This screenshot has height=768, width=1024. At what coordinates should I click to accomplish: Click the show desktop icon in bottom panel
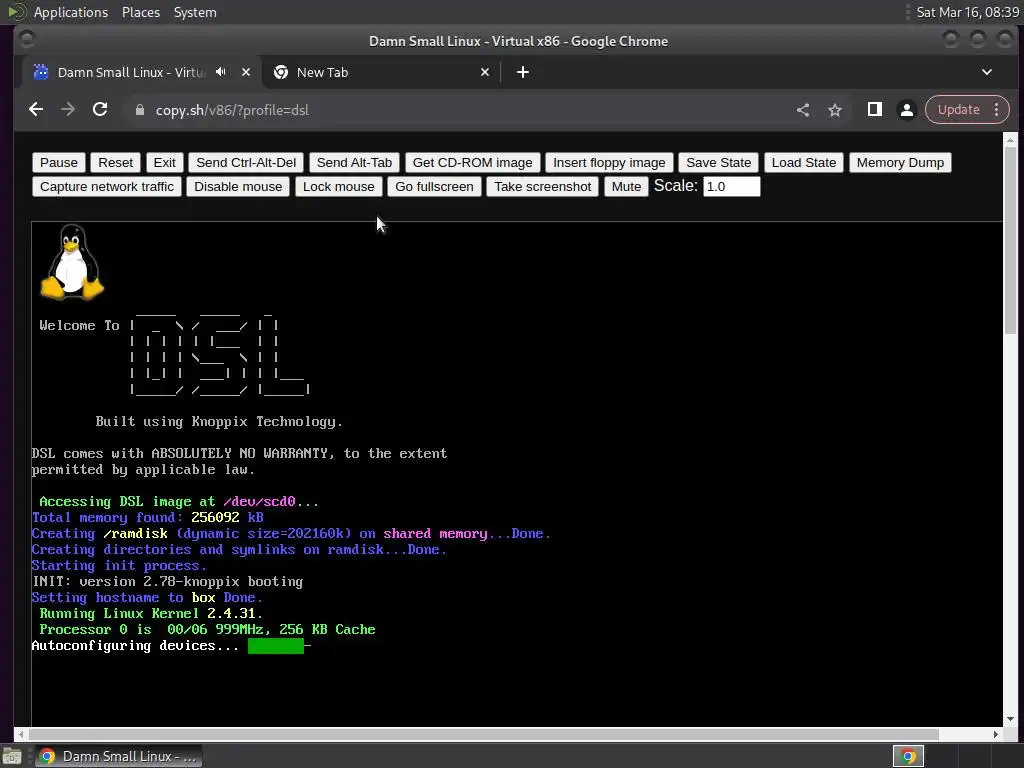[12, 756]
